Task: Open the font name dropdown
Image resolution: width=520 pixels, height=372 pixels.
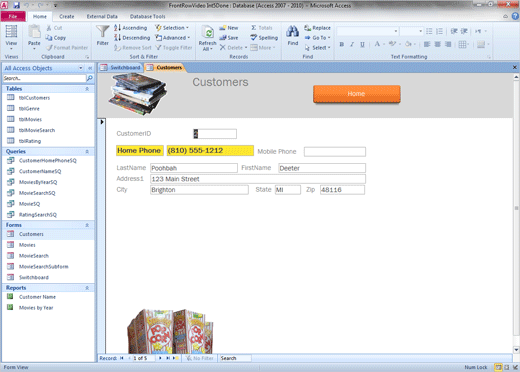Action: point(396,31)
